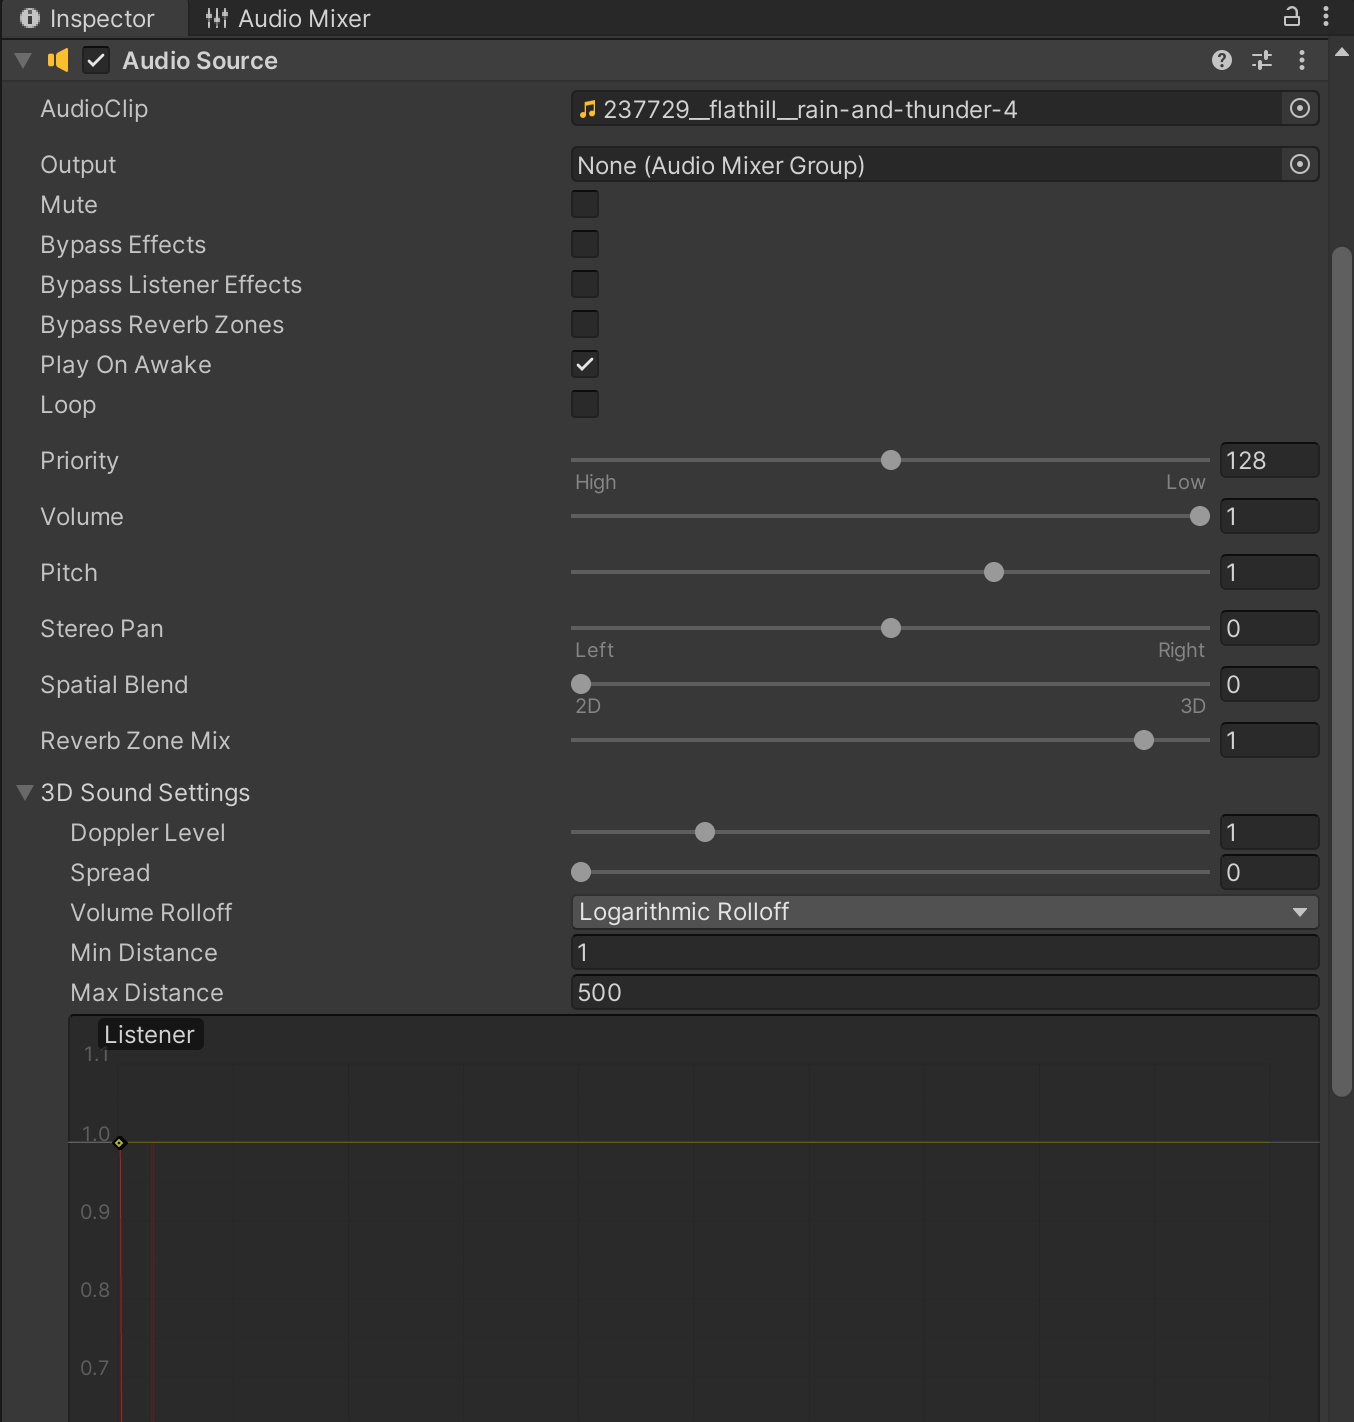The height and width of the screenshot is (1422, 1354).
Task: Switch to the Audio Mixer tab
Action: click(288, 18)
